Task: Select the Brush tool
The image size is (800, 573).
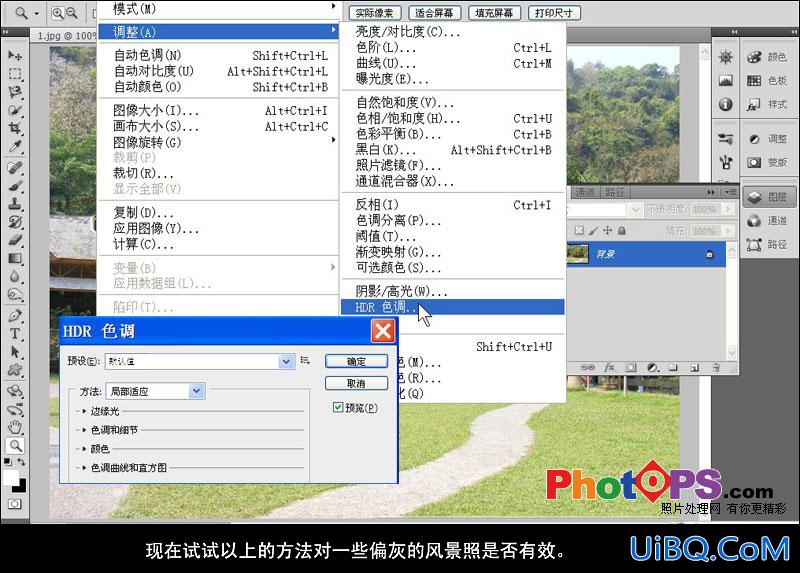Action: pos(15,185)
